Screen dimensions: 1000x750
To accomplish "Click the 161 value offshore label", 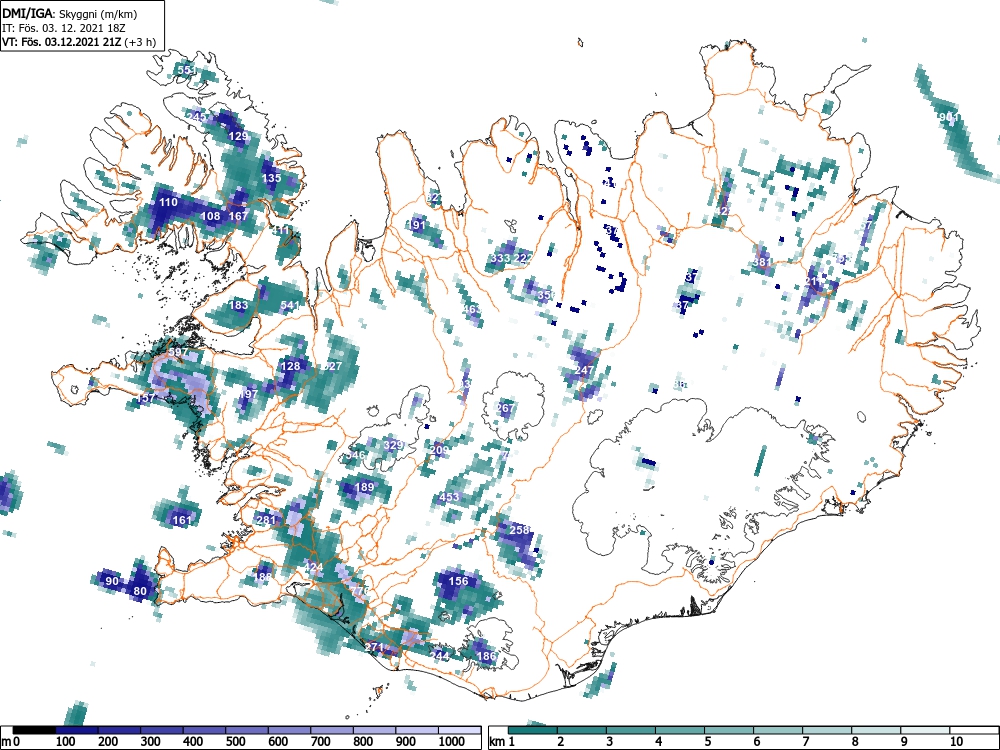I will click(182, 520).
